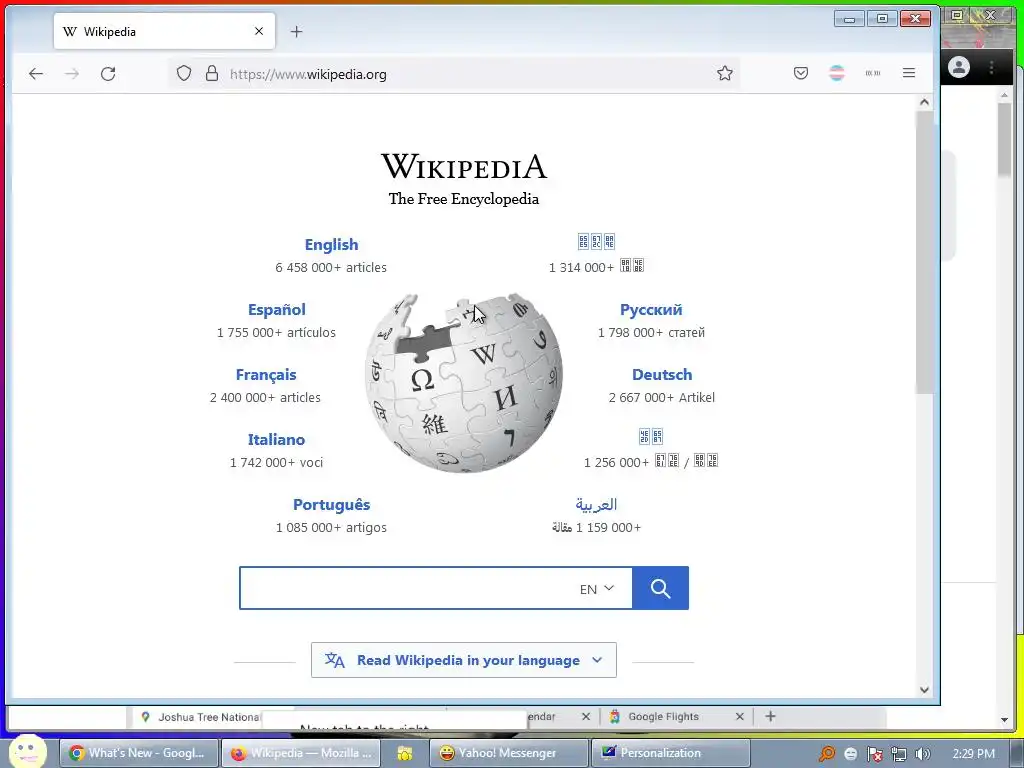Open the language link with 1 256 000+ articles
Viewport: 1024px width, 768px height.
[650, 436]
